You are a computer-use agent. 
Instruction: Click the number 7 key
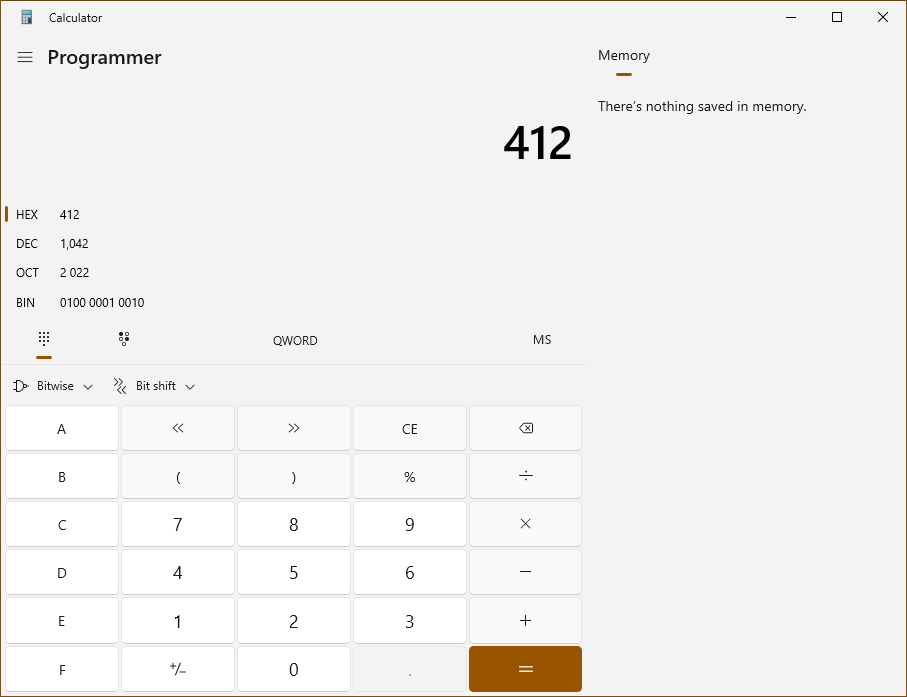click(178, 524)
